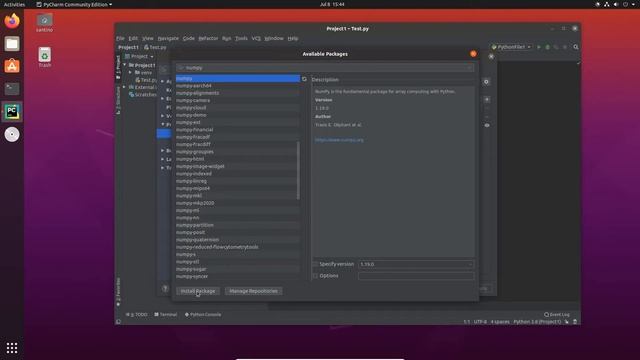Click the package list scrollbar
The height and width of the screenshot is (360, 640).
298,171
